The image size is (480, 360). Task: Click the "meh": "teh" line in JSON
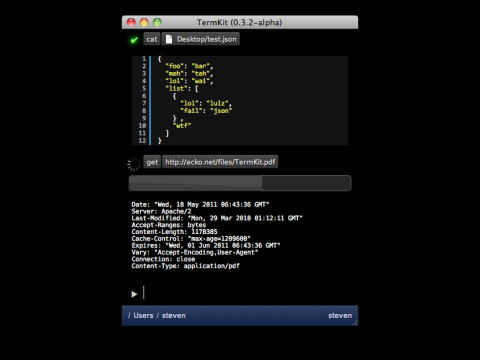189,73
